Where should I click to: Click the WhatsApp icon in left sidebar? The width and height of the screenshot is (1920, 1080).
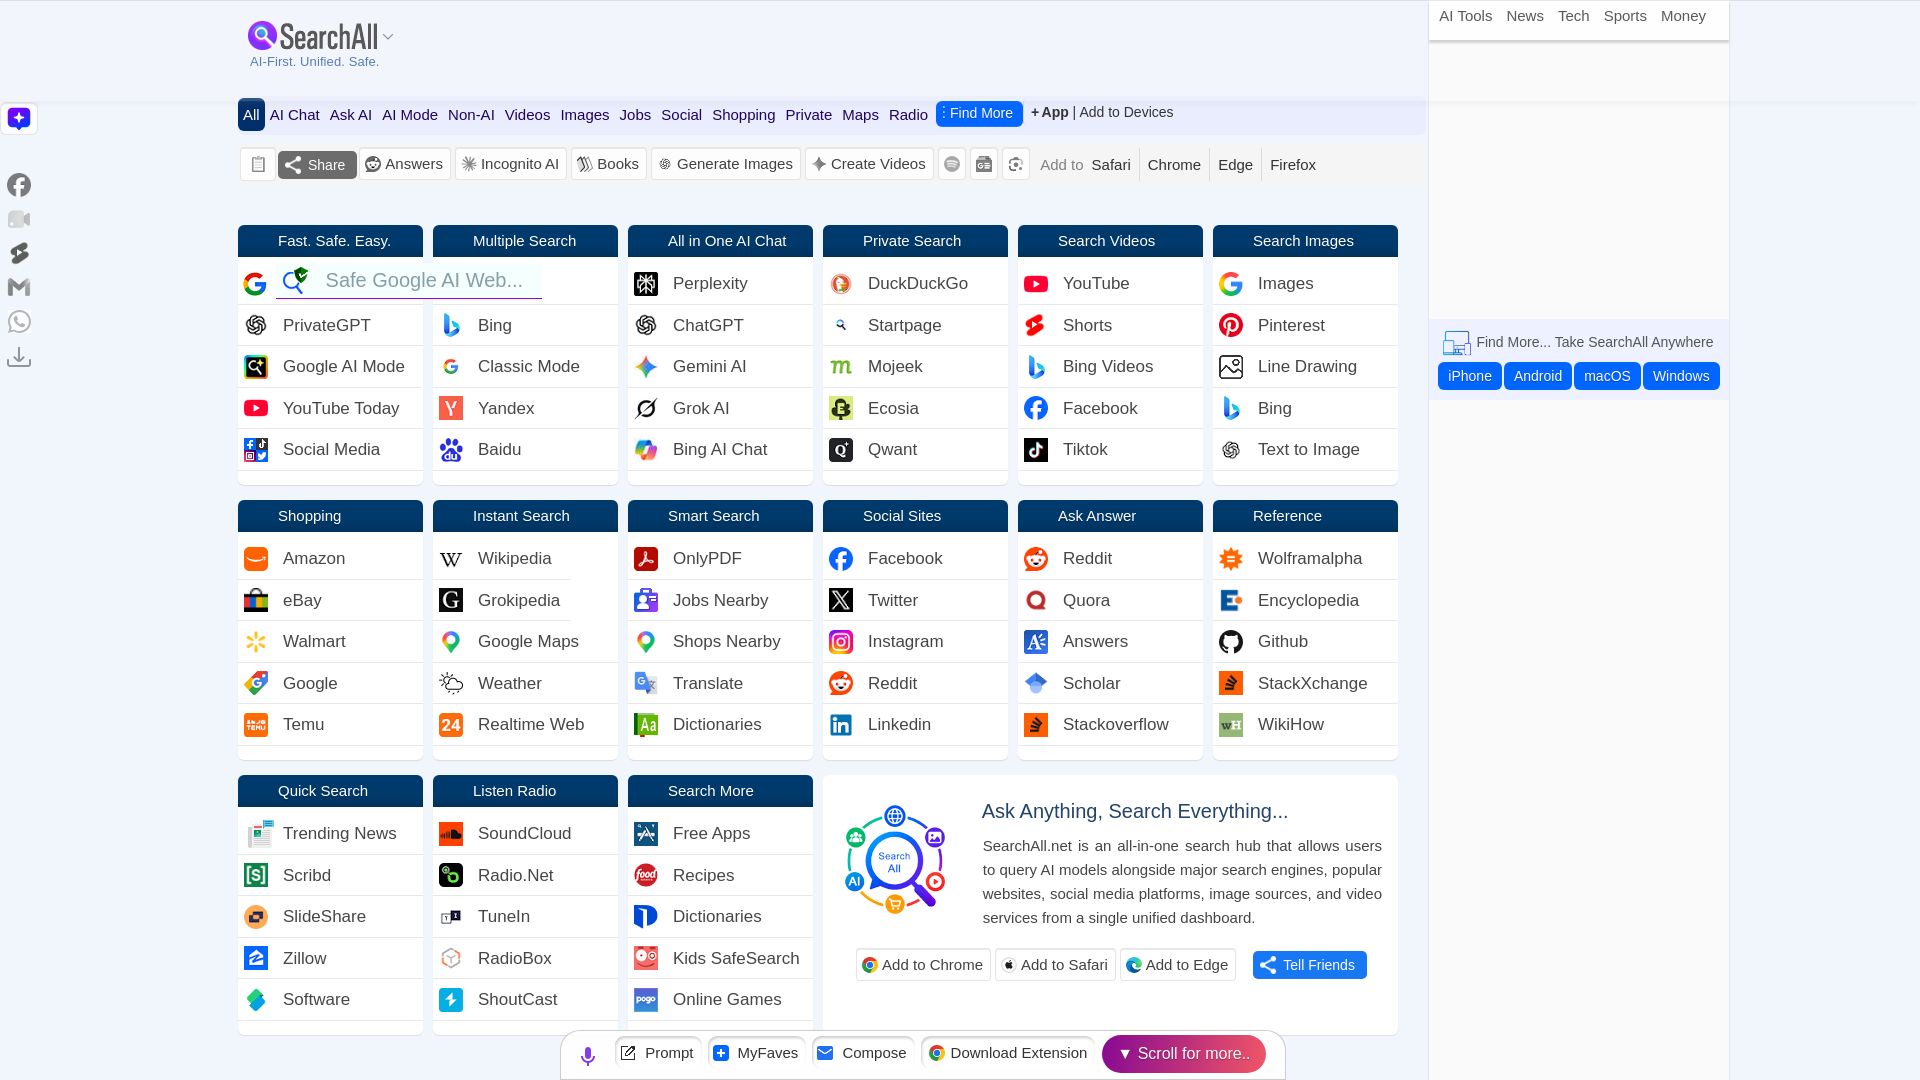coord(19,322)
